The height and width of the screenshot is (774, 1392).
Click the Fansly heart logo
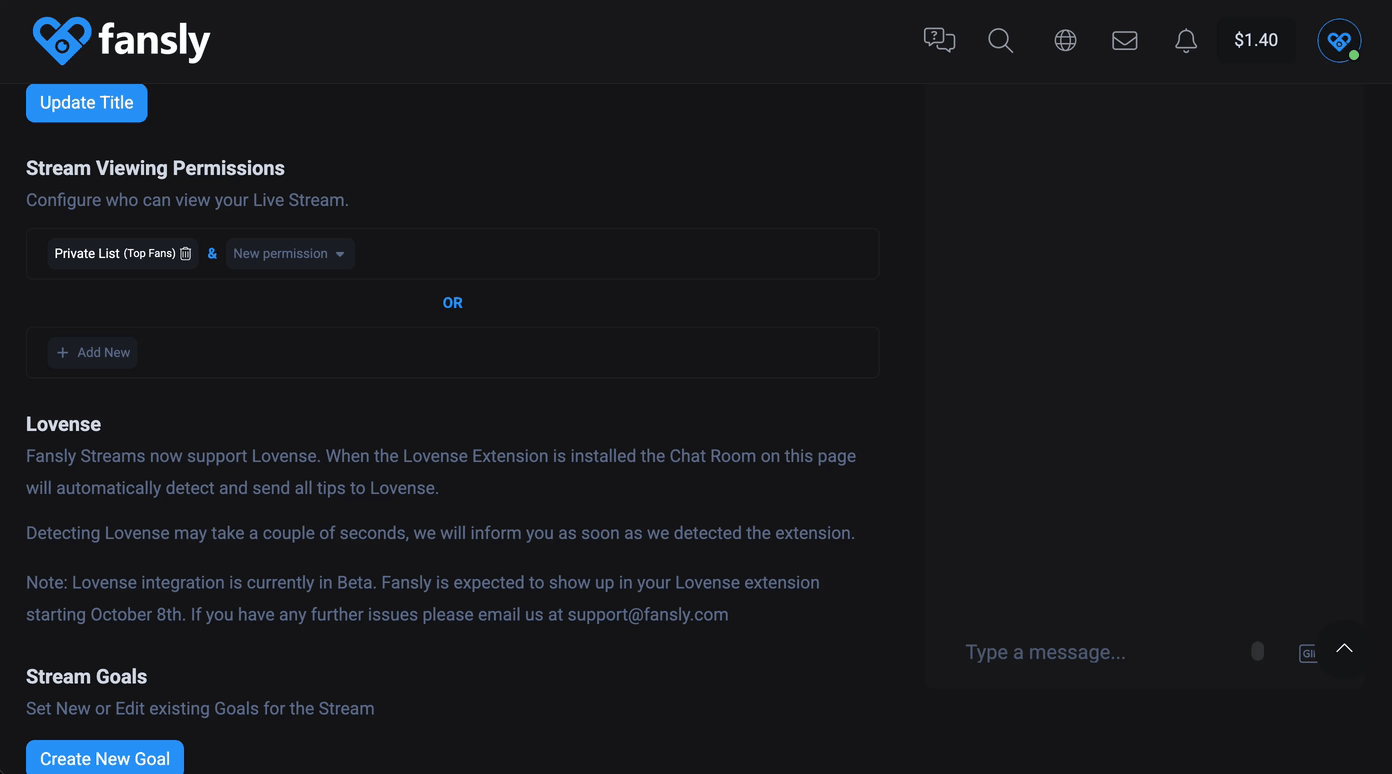click(62, 41)
